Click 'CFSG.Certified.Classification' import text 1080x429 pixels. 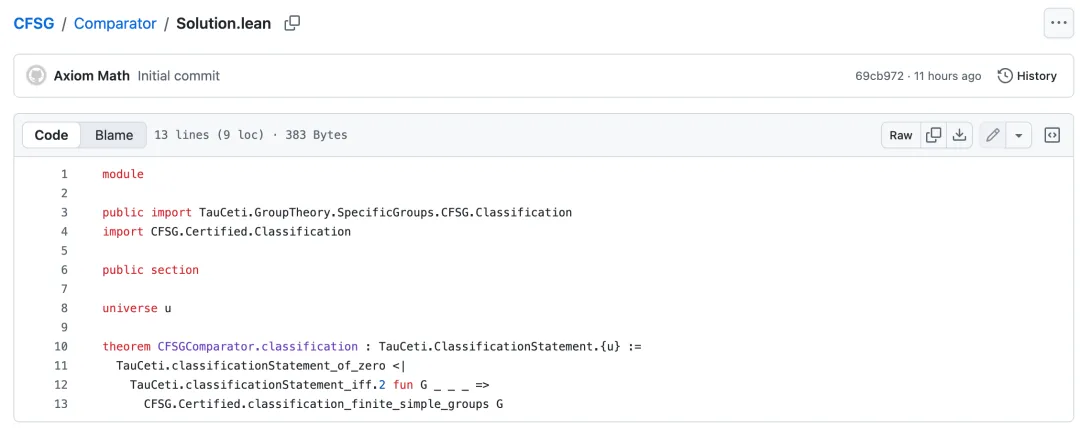tap(251, 231)
